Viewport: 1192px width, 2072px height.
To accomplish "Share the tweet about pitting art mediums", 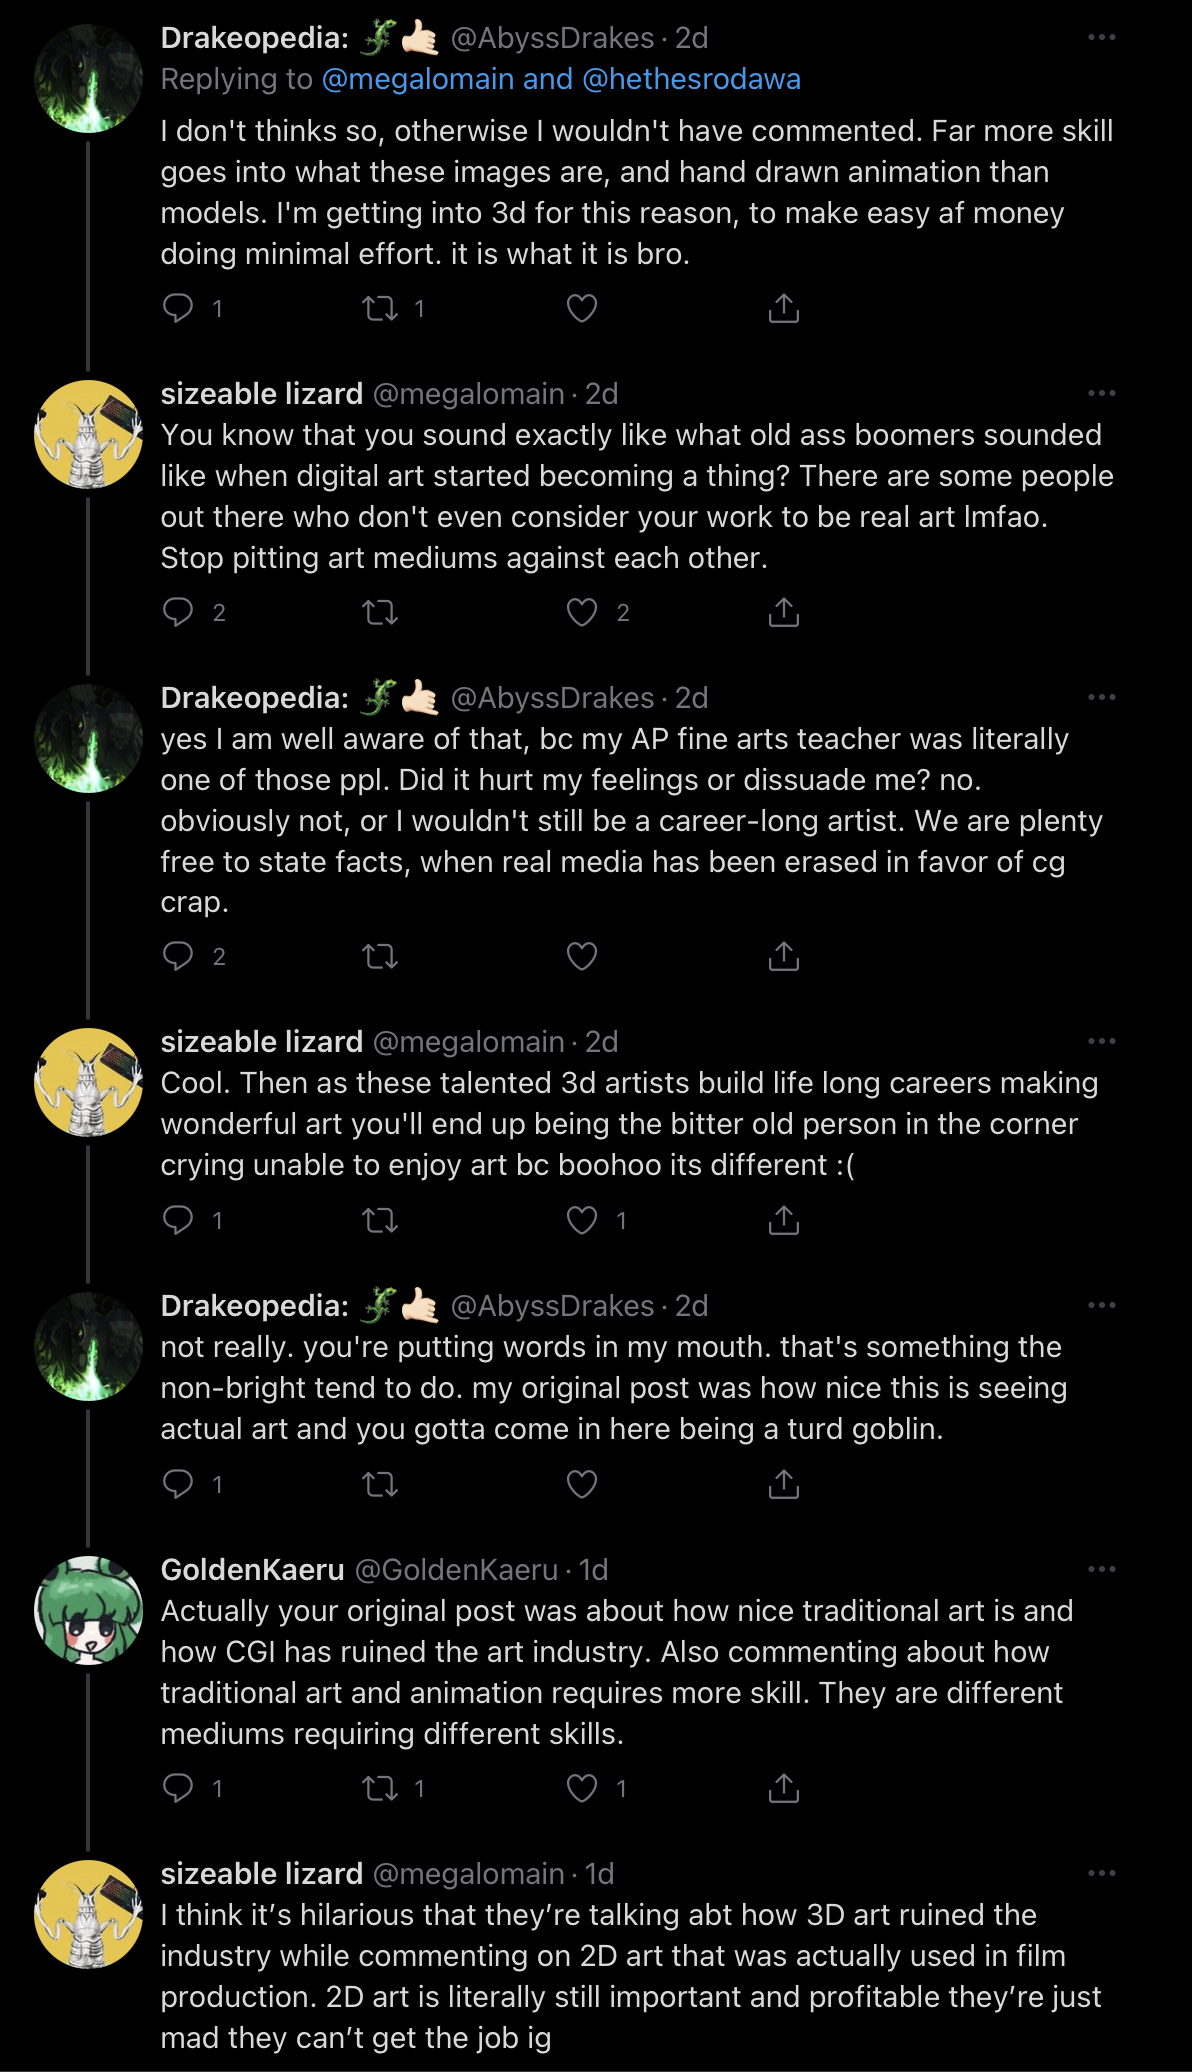I will (x=784, y=612).
